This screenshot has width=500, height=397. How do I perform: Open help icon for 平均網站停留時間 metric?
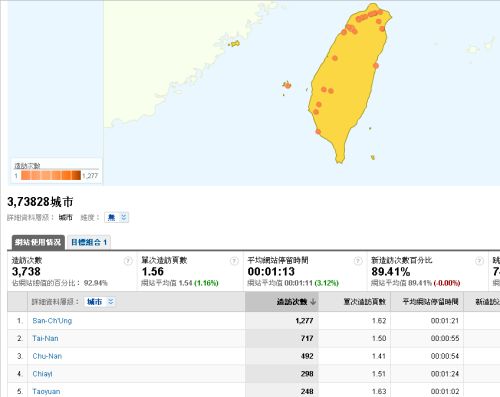[358, 261]
